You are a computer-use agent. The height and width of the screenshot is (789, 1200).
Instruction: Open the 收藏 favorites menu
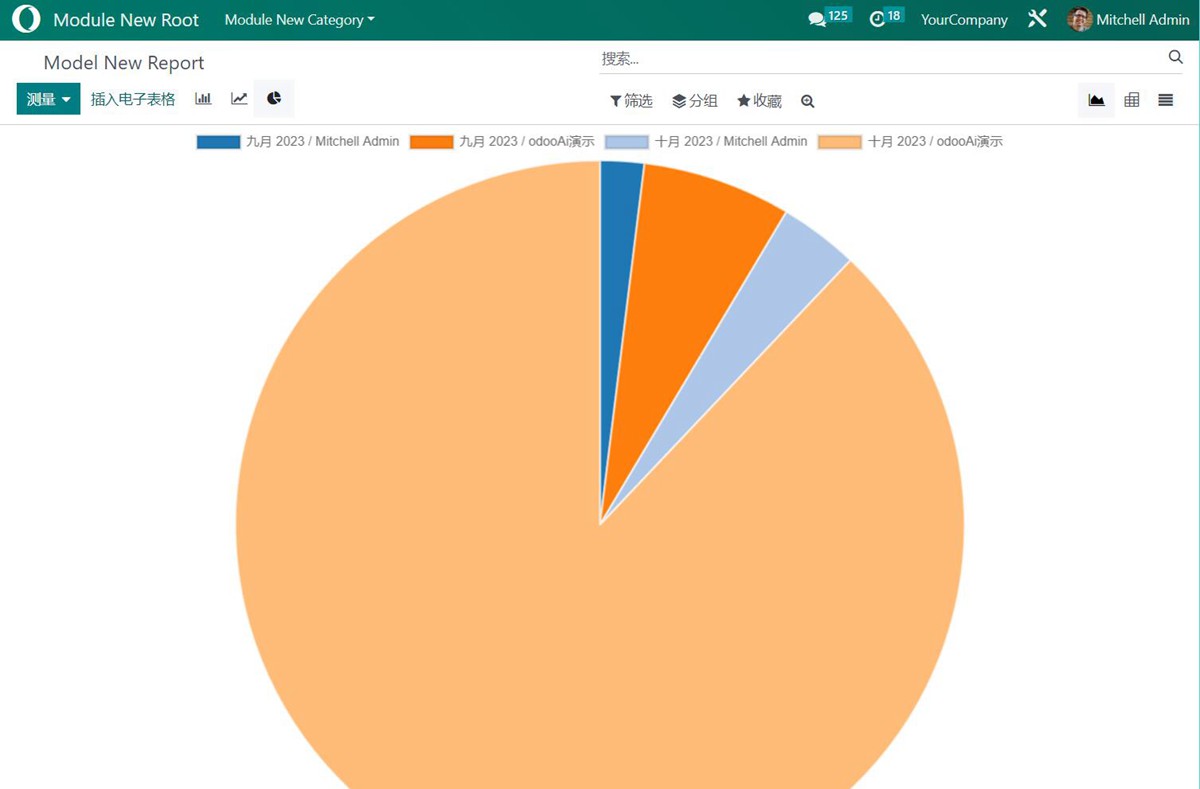(x=759, y=100)
